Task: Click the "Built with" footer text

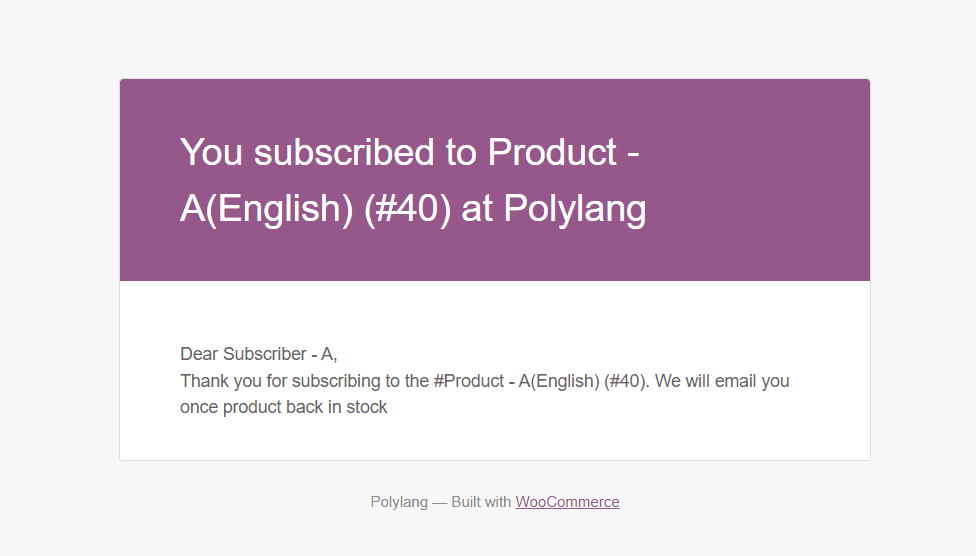Action: pos(481,502)
